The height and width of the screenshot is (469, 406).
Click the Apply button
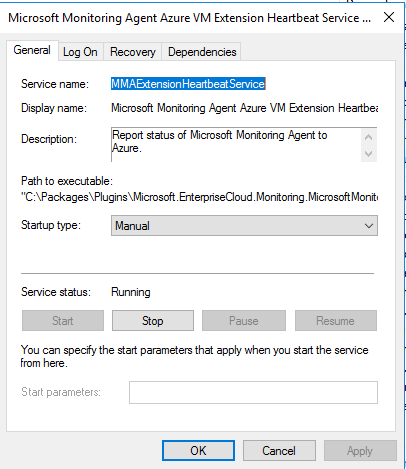point(360,451)
